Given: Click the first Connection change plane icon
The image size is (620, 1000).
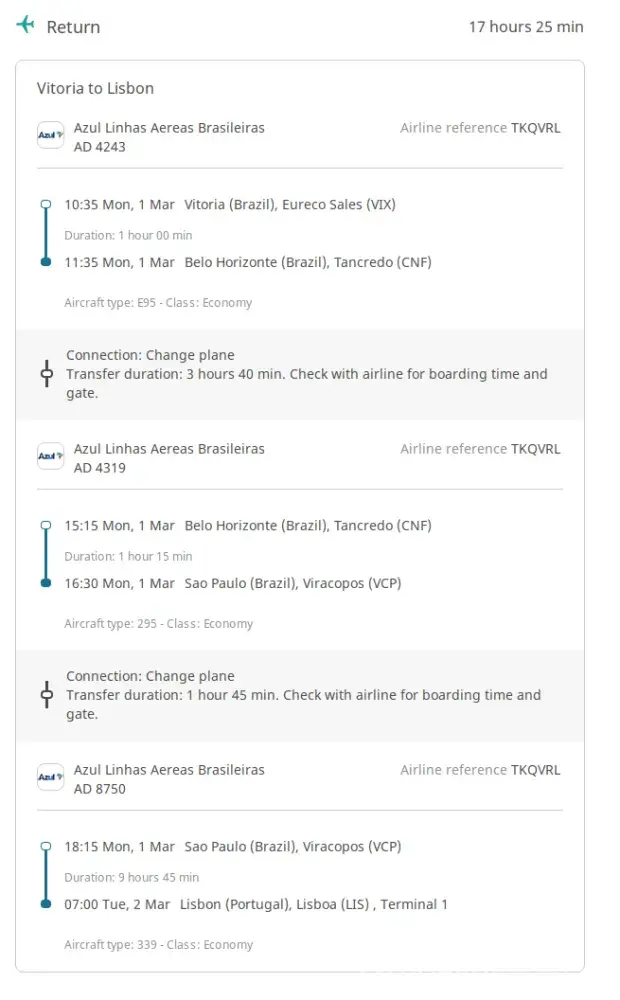Looking at the screenshot, I should tap(46, 374).
